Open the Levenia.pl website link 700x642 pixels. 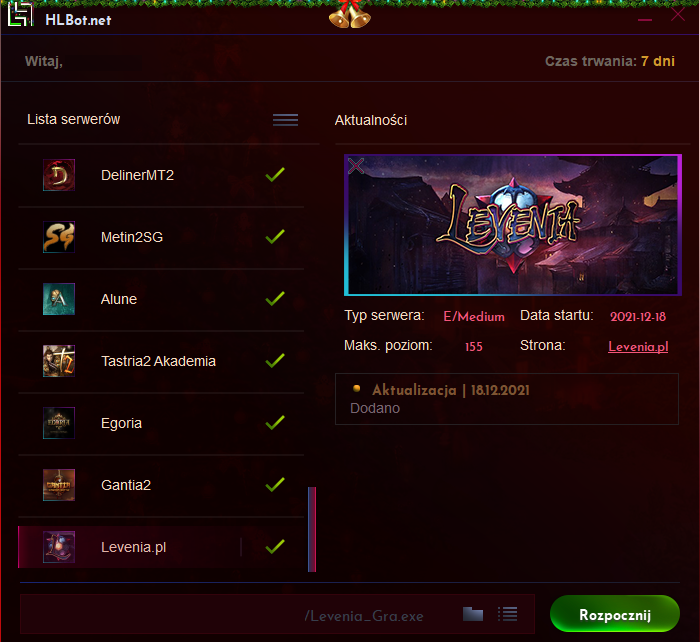[x=638, y=346]
